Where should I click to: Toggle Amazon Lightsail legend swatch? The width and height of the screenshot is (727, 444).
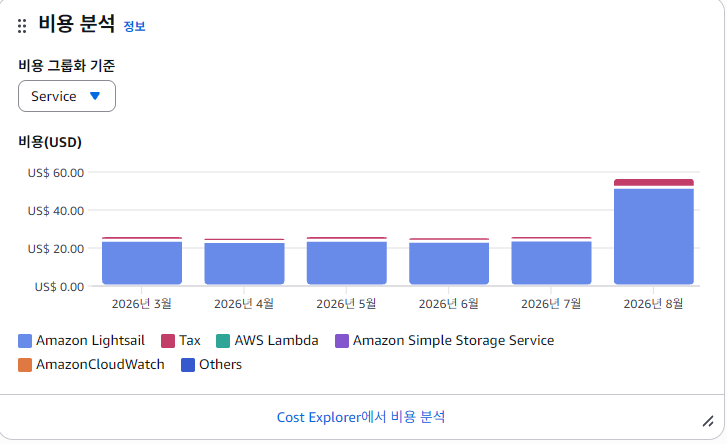pos(25,341)
